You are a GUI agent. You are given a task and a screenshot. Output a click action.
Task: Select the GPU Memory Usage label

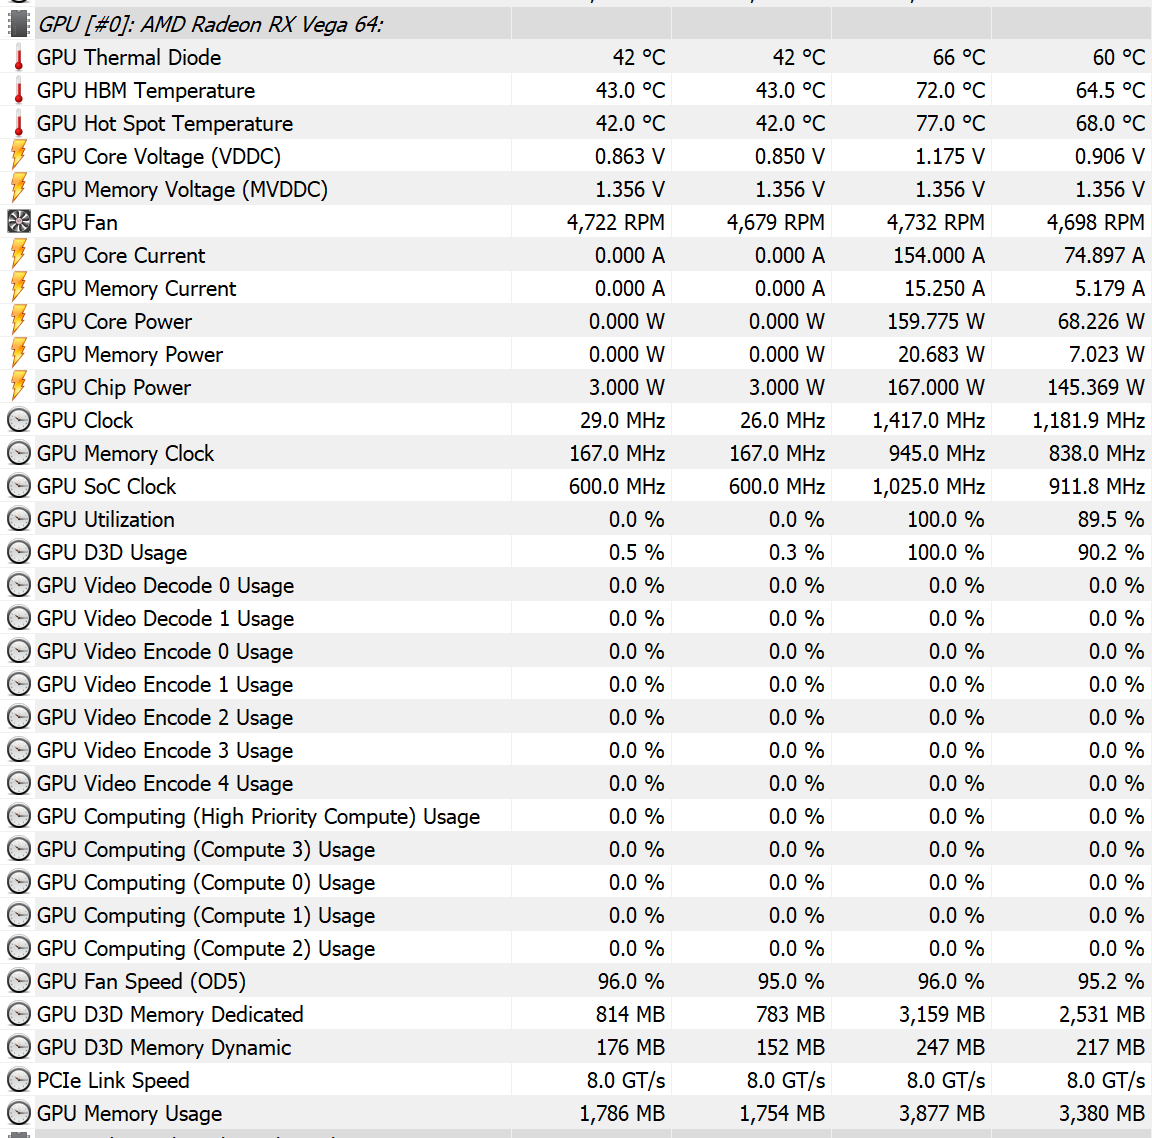130,1113
